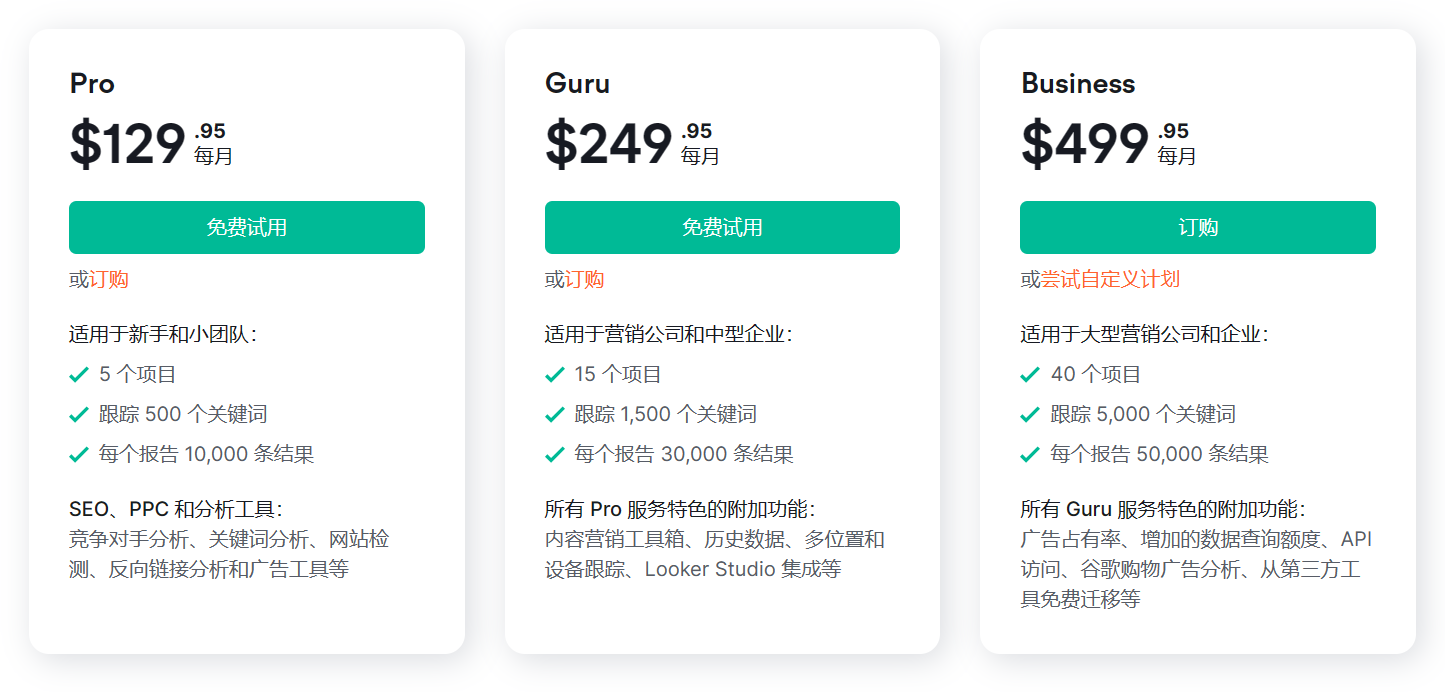This screenshot has height=692, width=1445.
Task: Open the 订购 link under Guru plan
Action: 585,279
